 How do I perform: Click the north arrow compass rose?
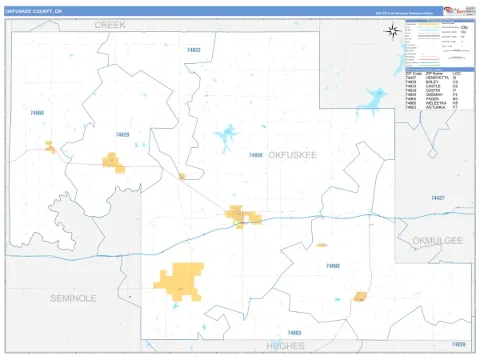[393, 31]
